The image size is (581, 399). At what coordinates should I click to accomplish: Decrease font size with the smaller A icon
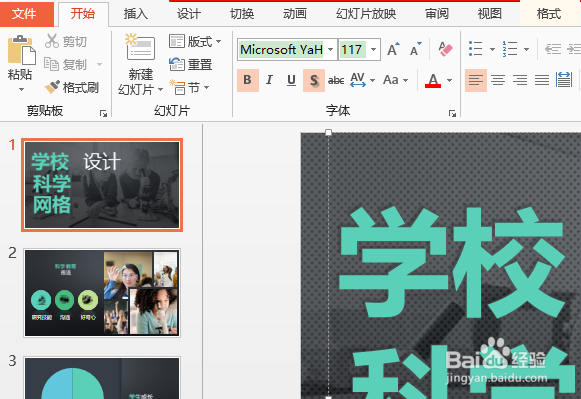(415, 49)
